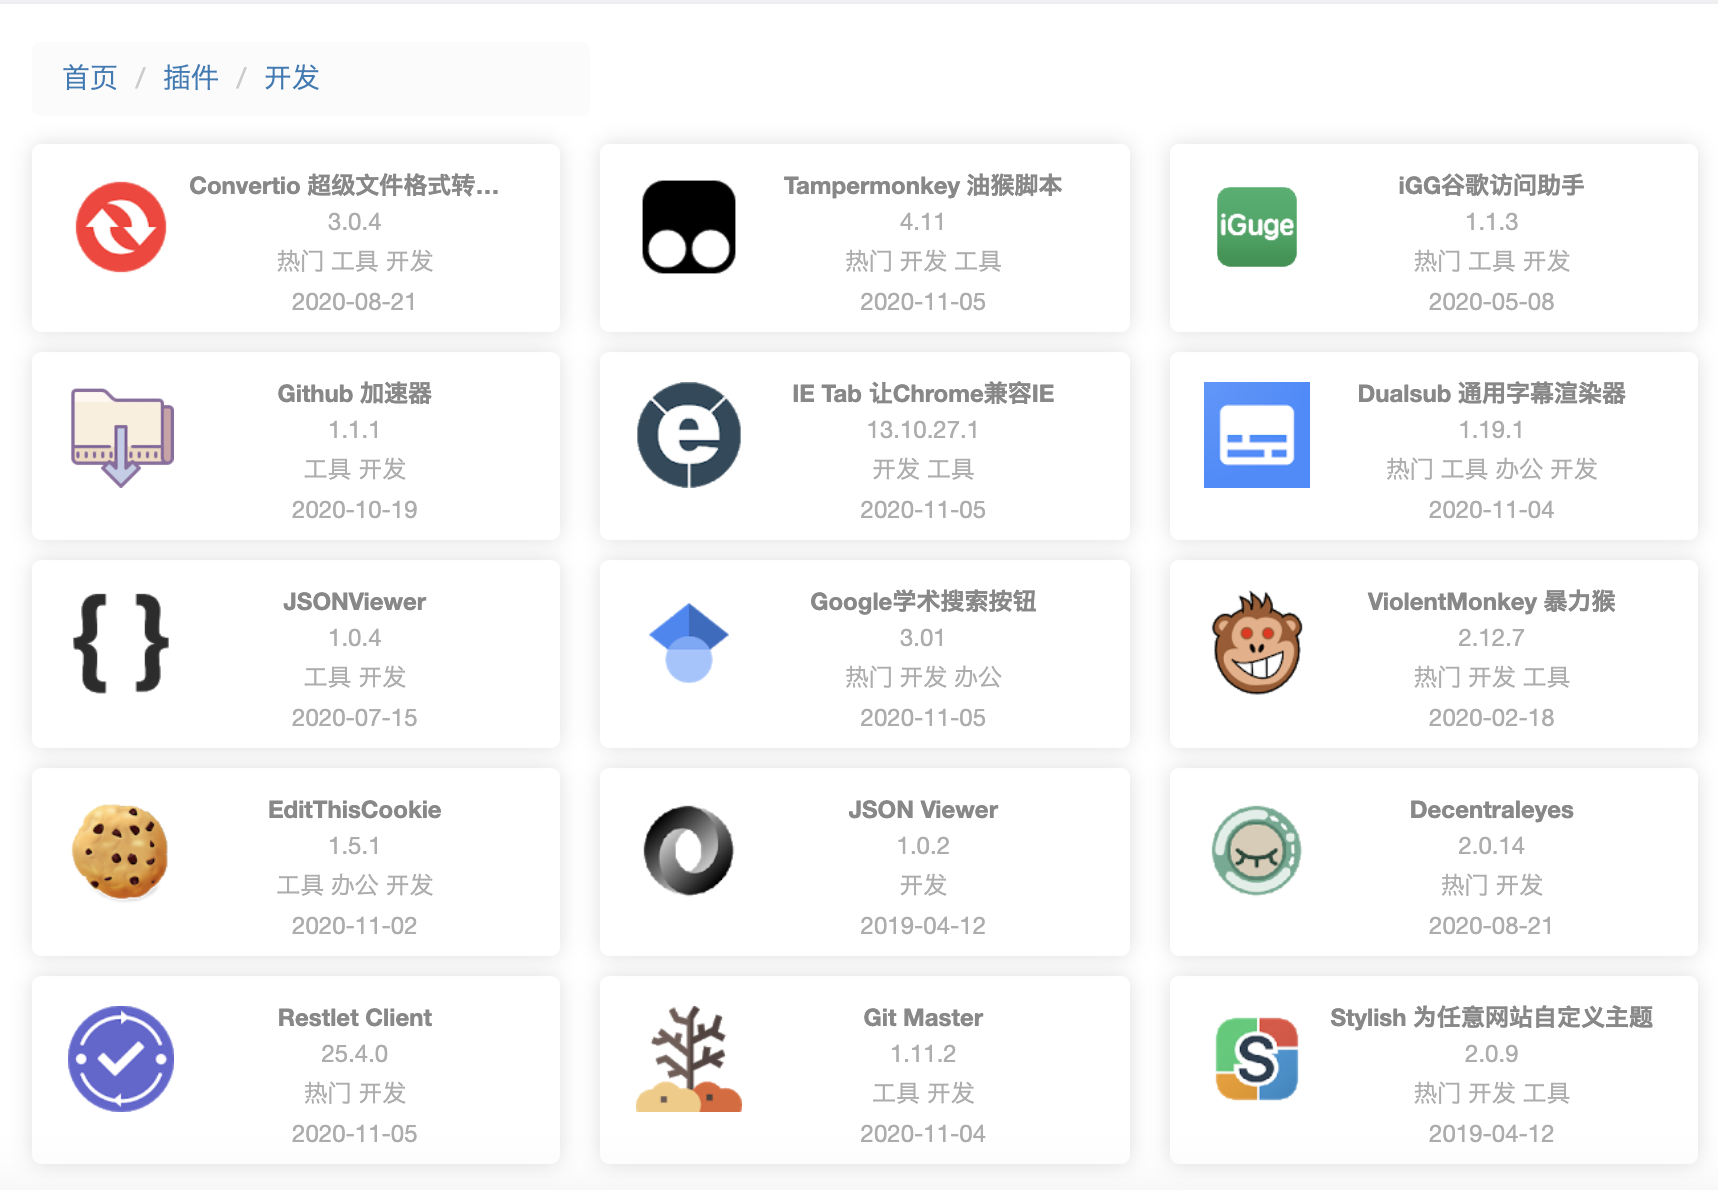1718x1190 pixels.
Task: Click tags 热门 工具 办公 开发 under Dualsub
Action: (1491, 469)
